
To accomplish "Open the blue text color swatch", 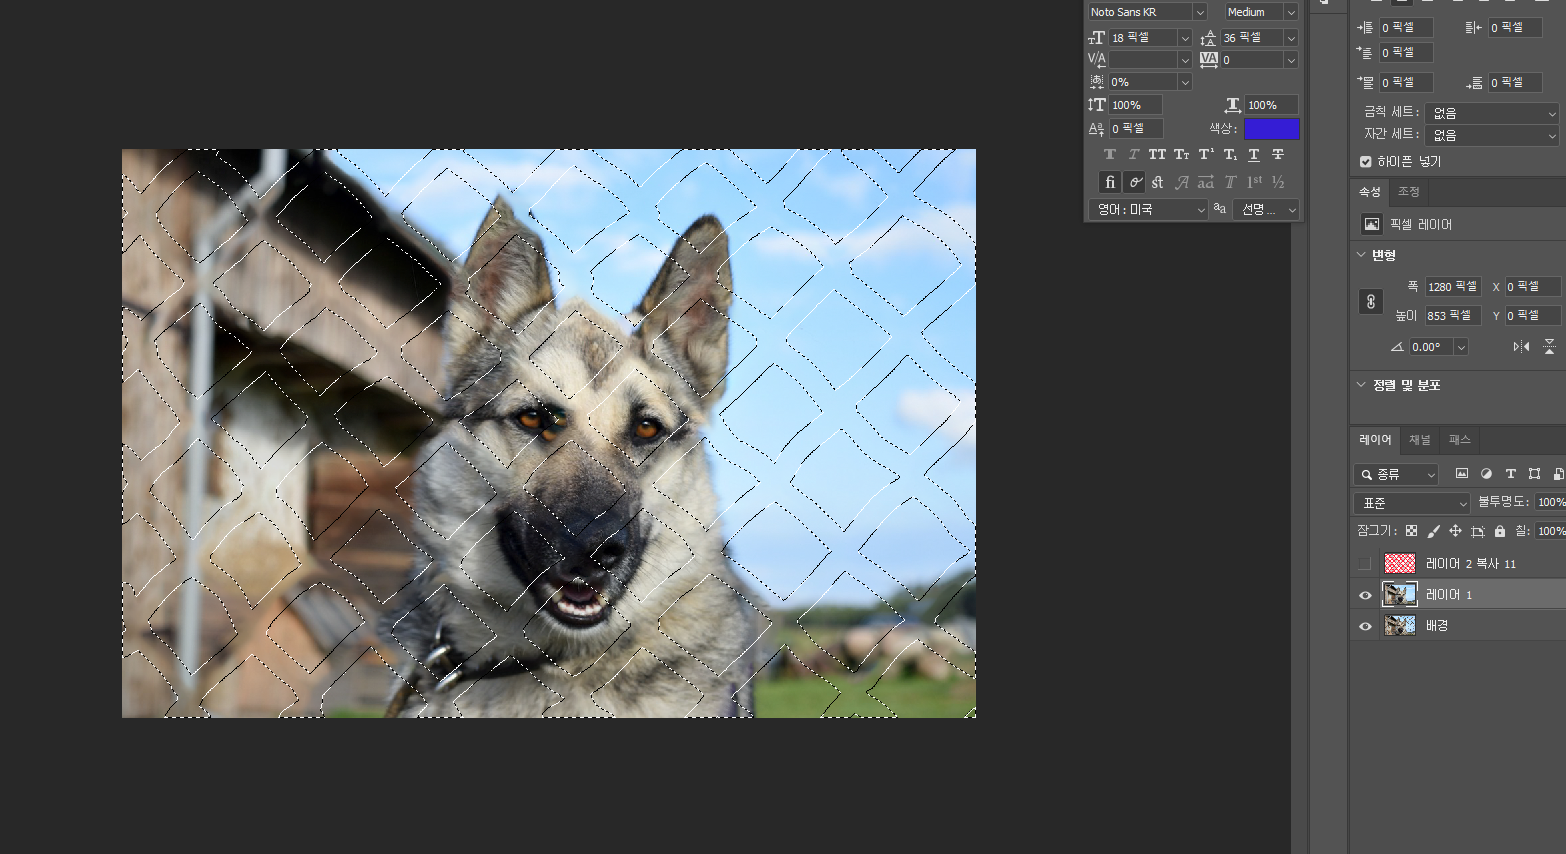I will pyautogui.click(x=1272, y=129).
